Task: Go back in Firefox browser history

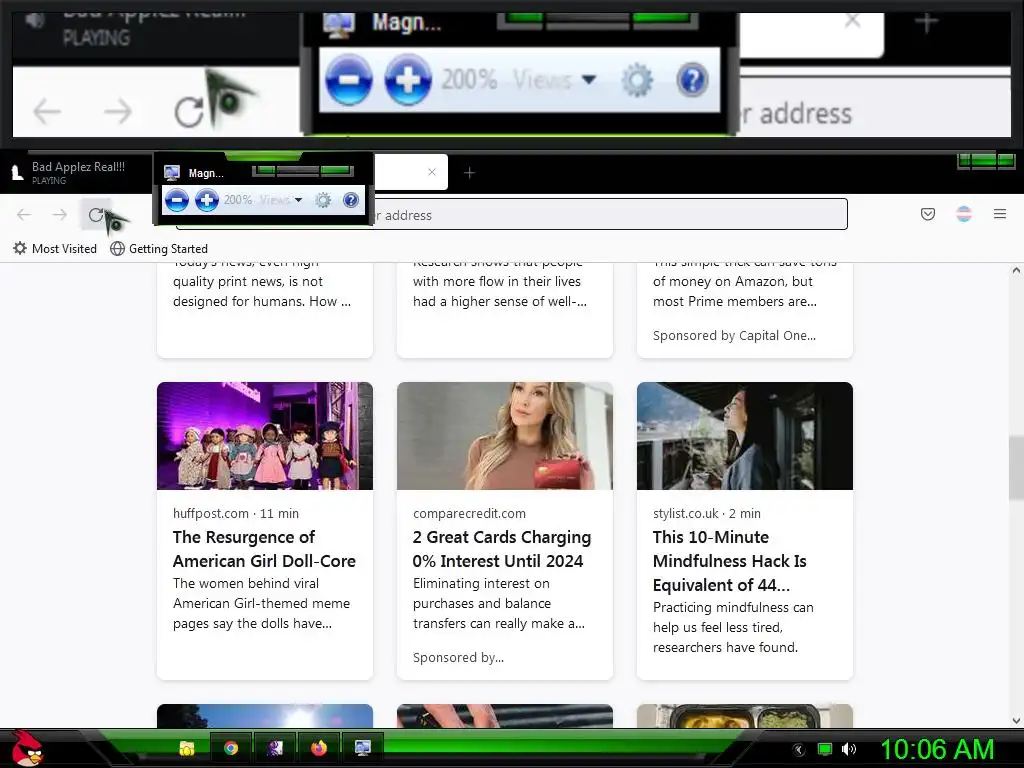Action: pos(24,214)
